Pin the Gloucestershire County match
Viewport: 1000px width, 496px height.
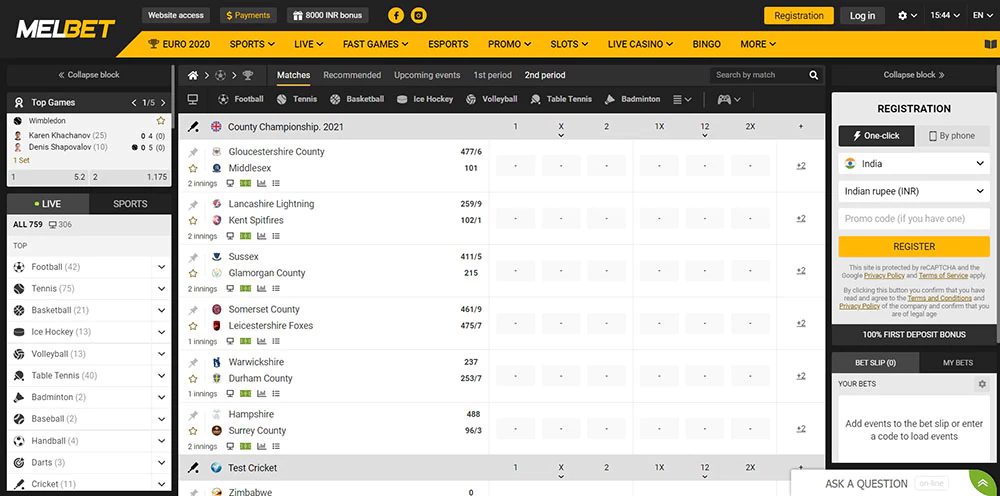[x=193, y=152]
